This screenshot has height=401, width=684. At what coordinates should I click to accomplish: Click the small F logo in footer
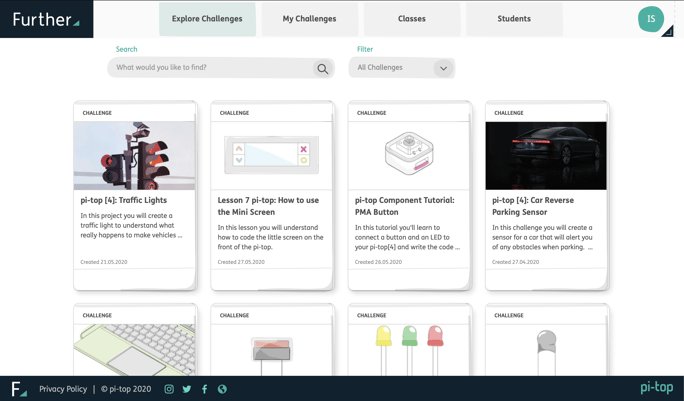pos(19,389)
